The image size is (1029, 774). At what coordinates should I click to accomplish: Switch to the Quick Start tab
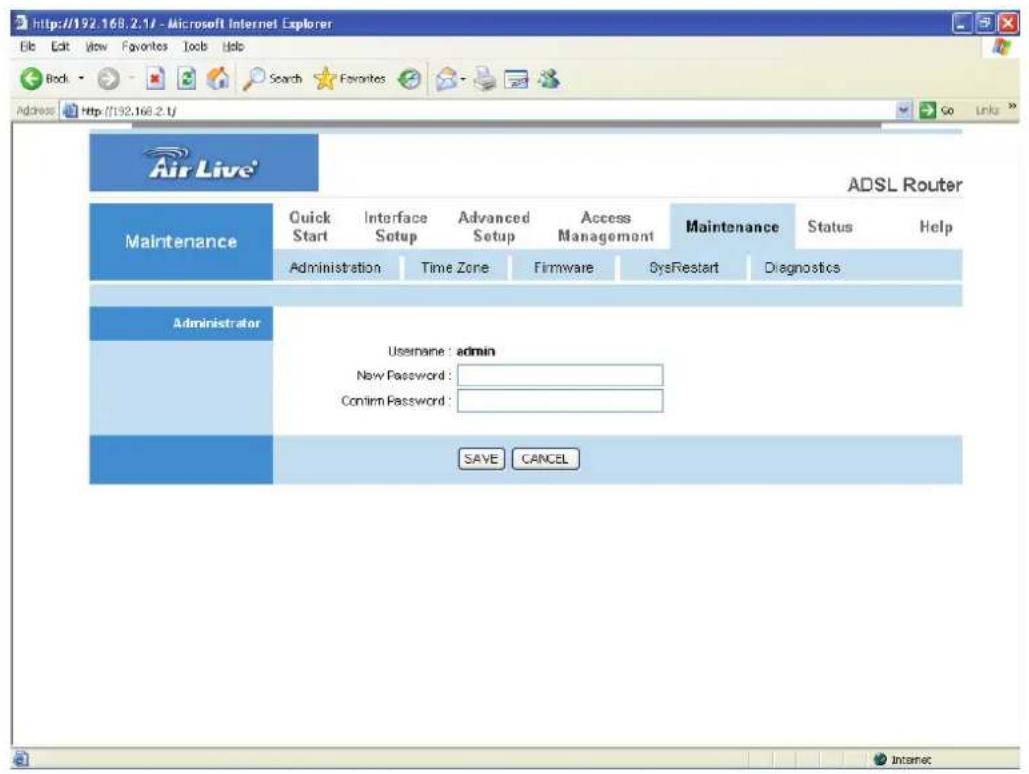tap(310, 226)
